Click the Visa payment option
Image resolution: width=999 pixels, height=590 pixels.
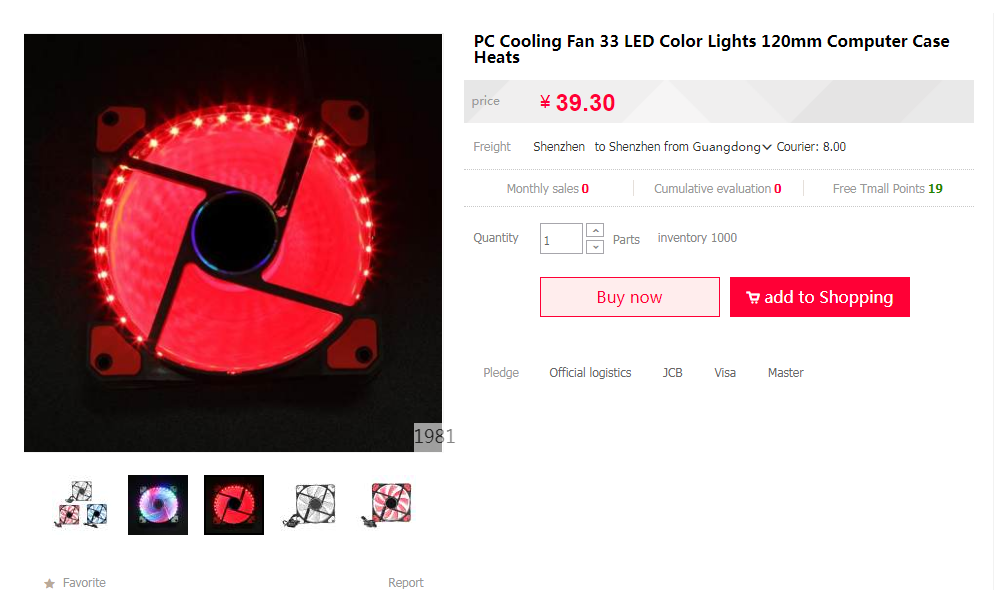click(725, 373)
